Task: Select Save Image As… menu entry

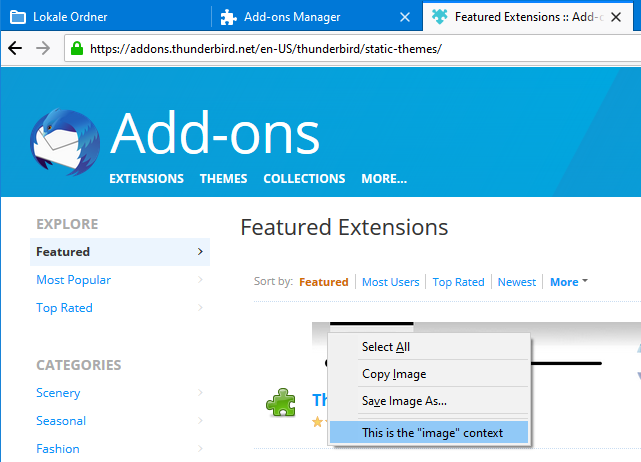Action: 404,401
